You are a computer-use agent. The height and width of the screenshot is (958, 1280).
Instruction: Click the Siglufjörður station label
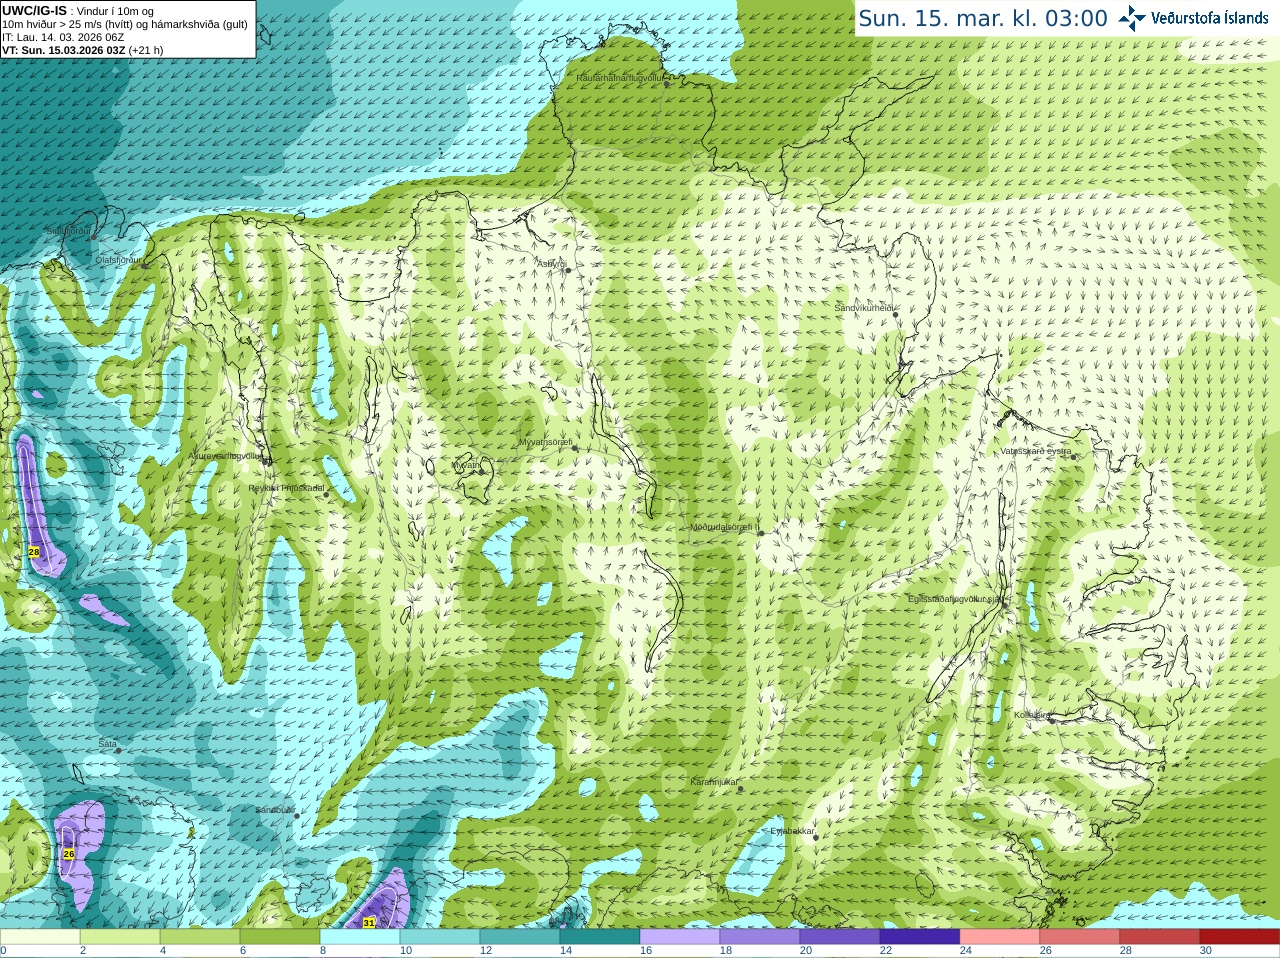68,231
